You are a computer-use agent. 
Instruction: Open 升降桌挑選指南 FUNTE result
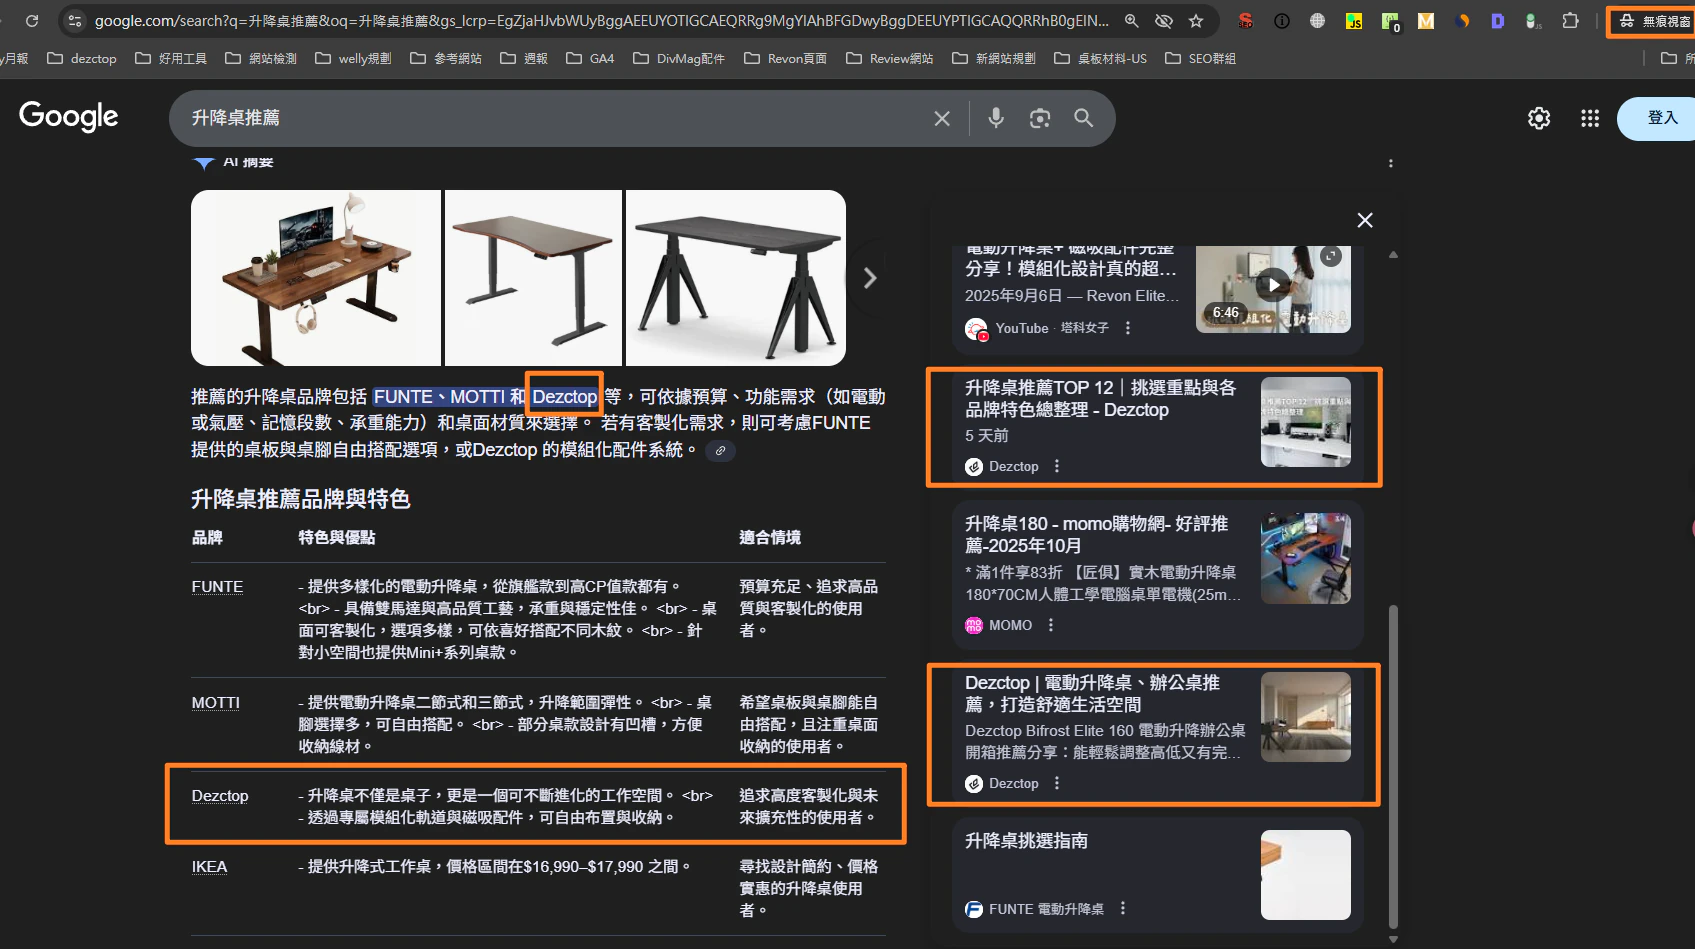[1026, 841]
